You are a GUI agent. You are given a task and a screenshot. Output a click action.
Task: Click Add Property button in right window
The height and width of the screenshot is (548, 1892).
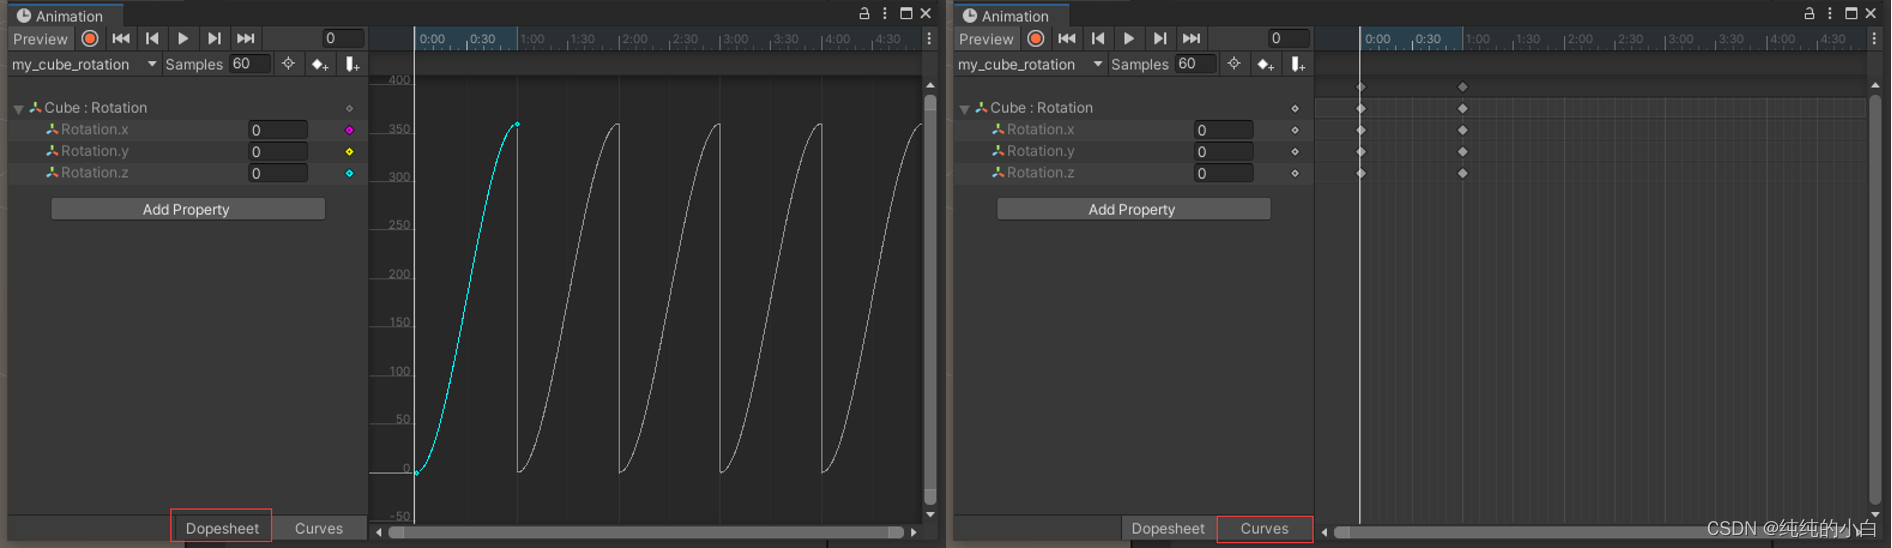click(1133, 209)
